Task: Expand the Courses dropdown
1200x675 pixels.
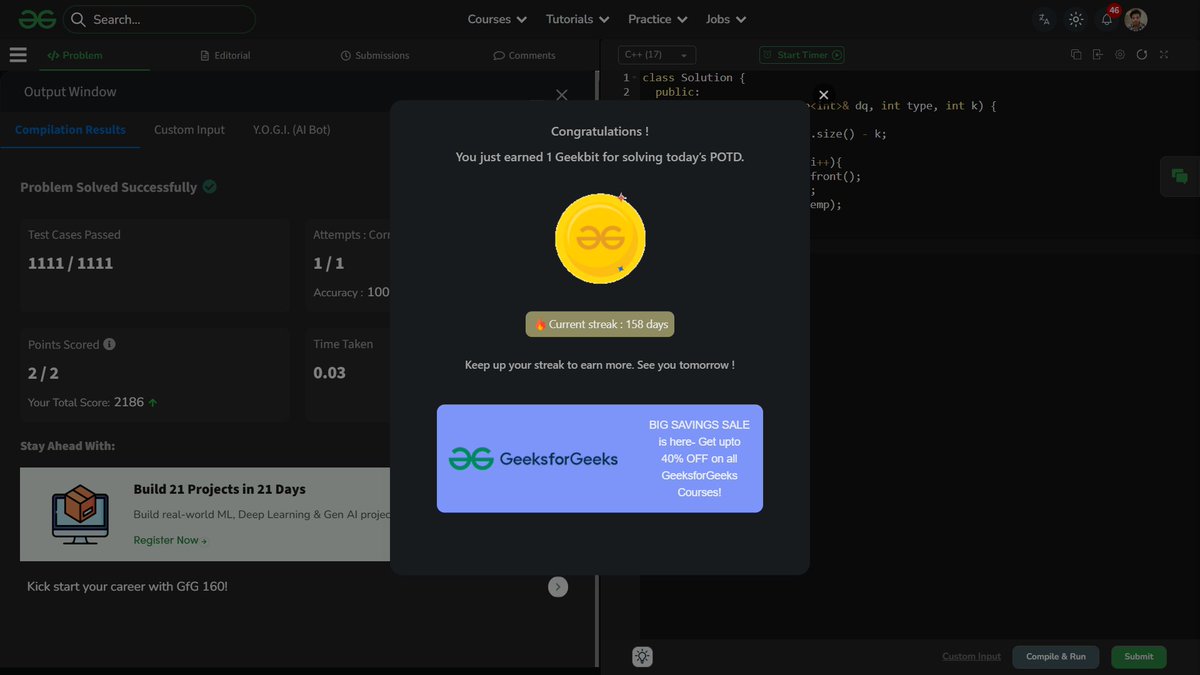Action: [x=496, y=19]
